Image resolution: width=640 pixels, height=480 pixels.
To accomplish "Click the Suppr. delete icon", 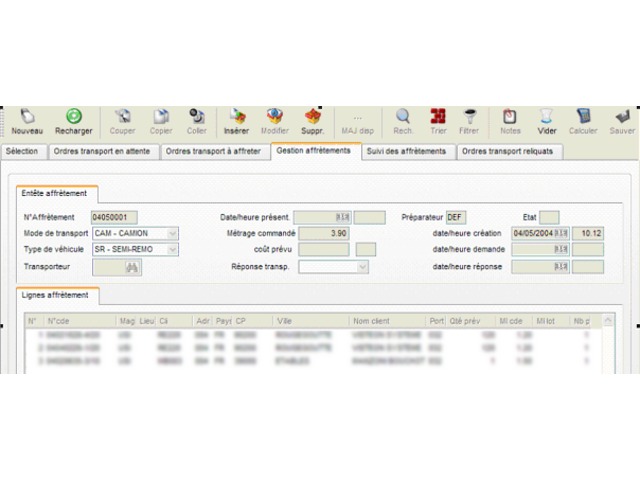I will click(x=313, y=117).
